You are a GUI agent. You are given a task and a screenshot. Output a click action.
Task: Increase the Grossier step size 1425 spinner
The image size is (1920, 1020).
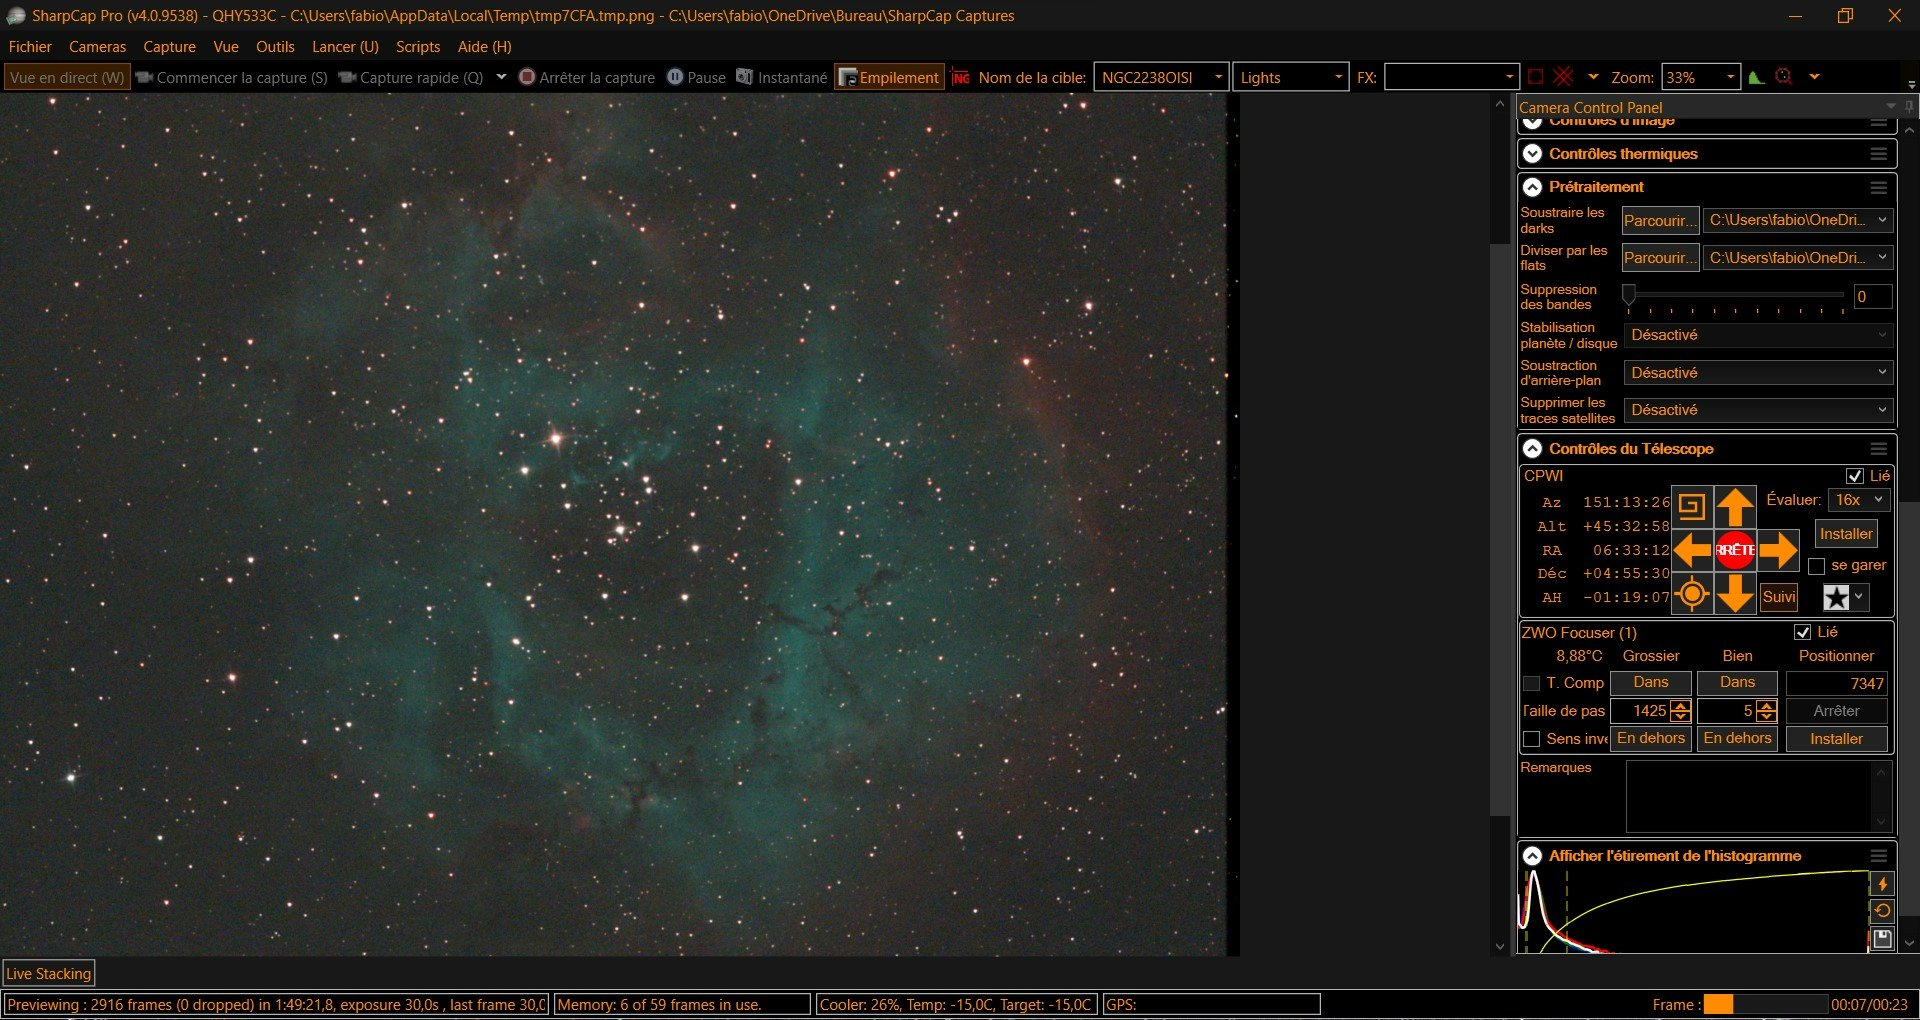tap(1681, 706)
